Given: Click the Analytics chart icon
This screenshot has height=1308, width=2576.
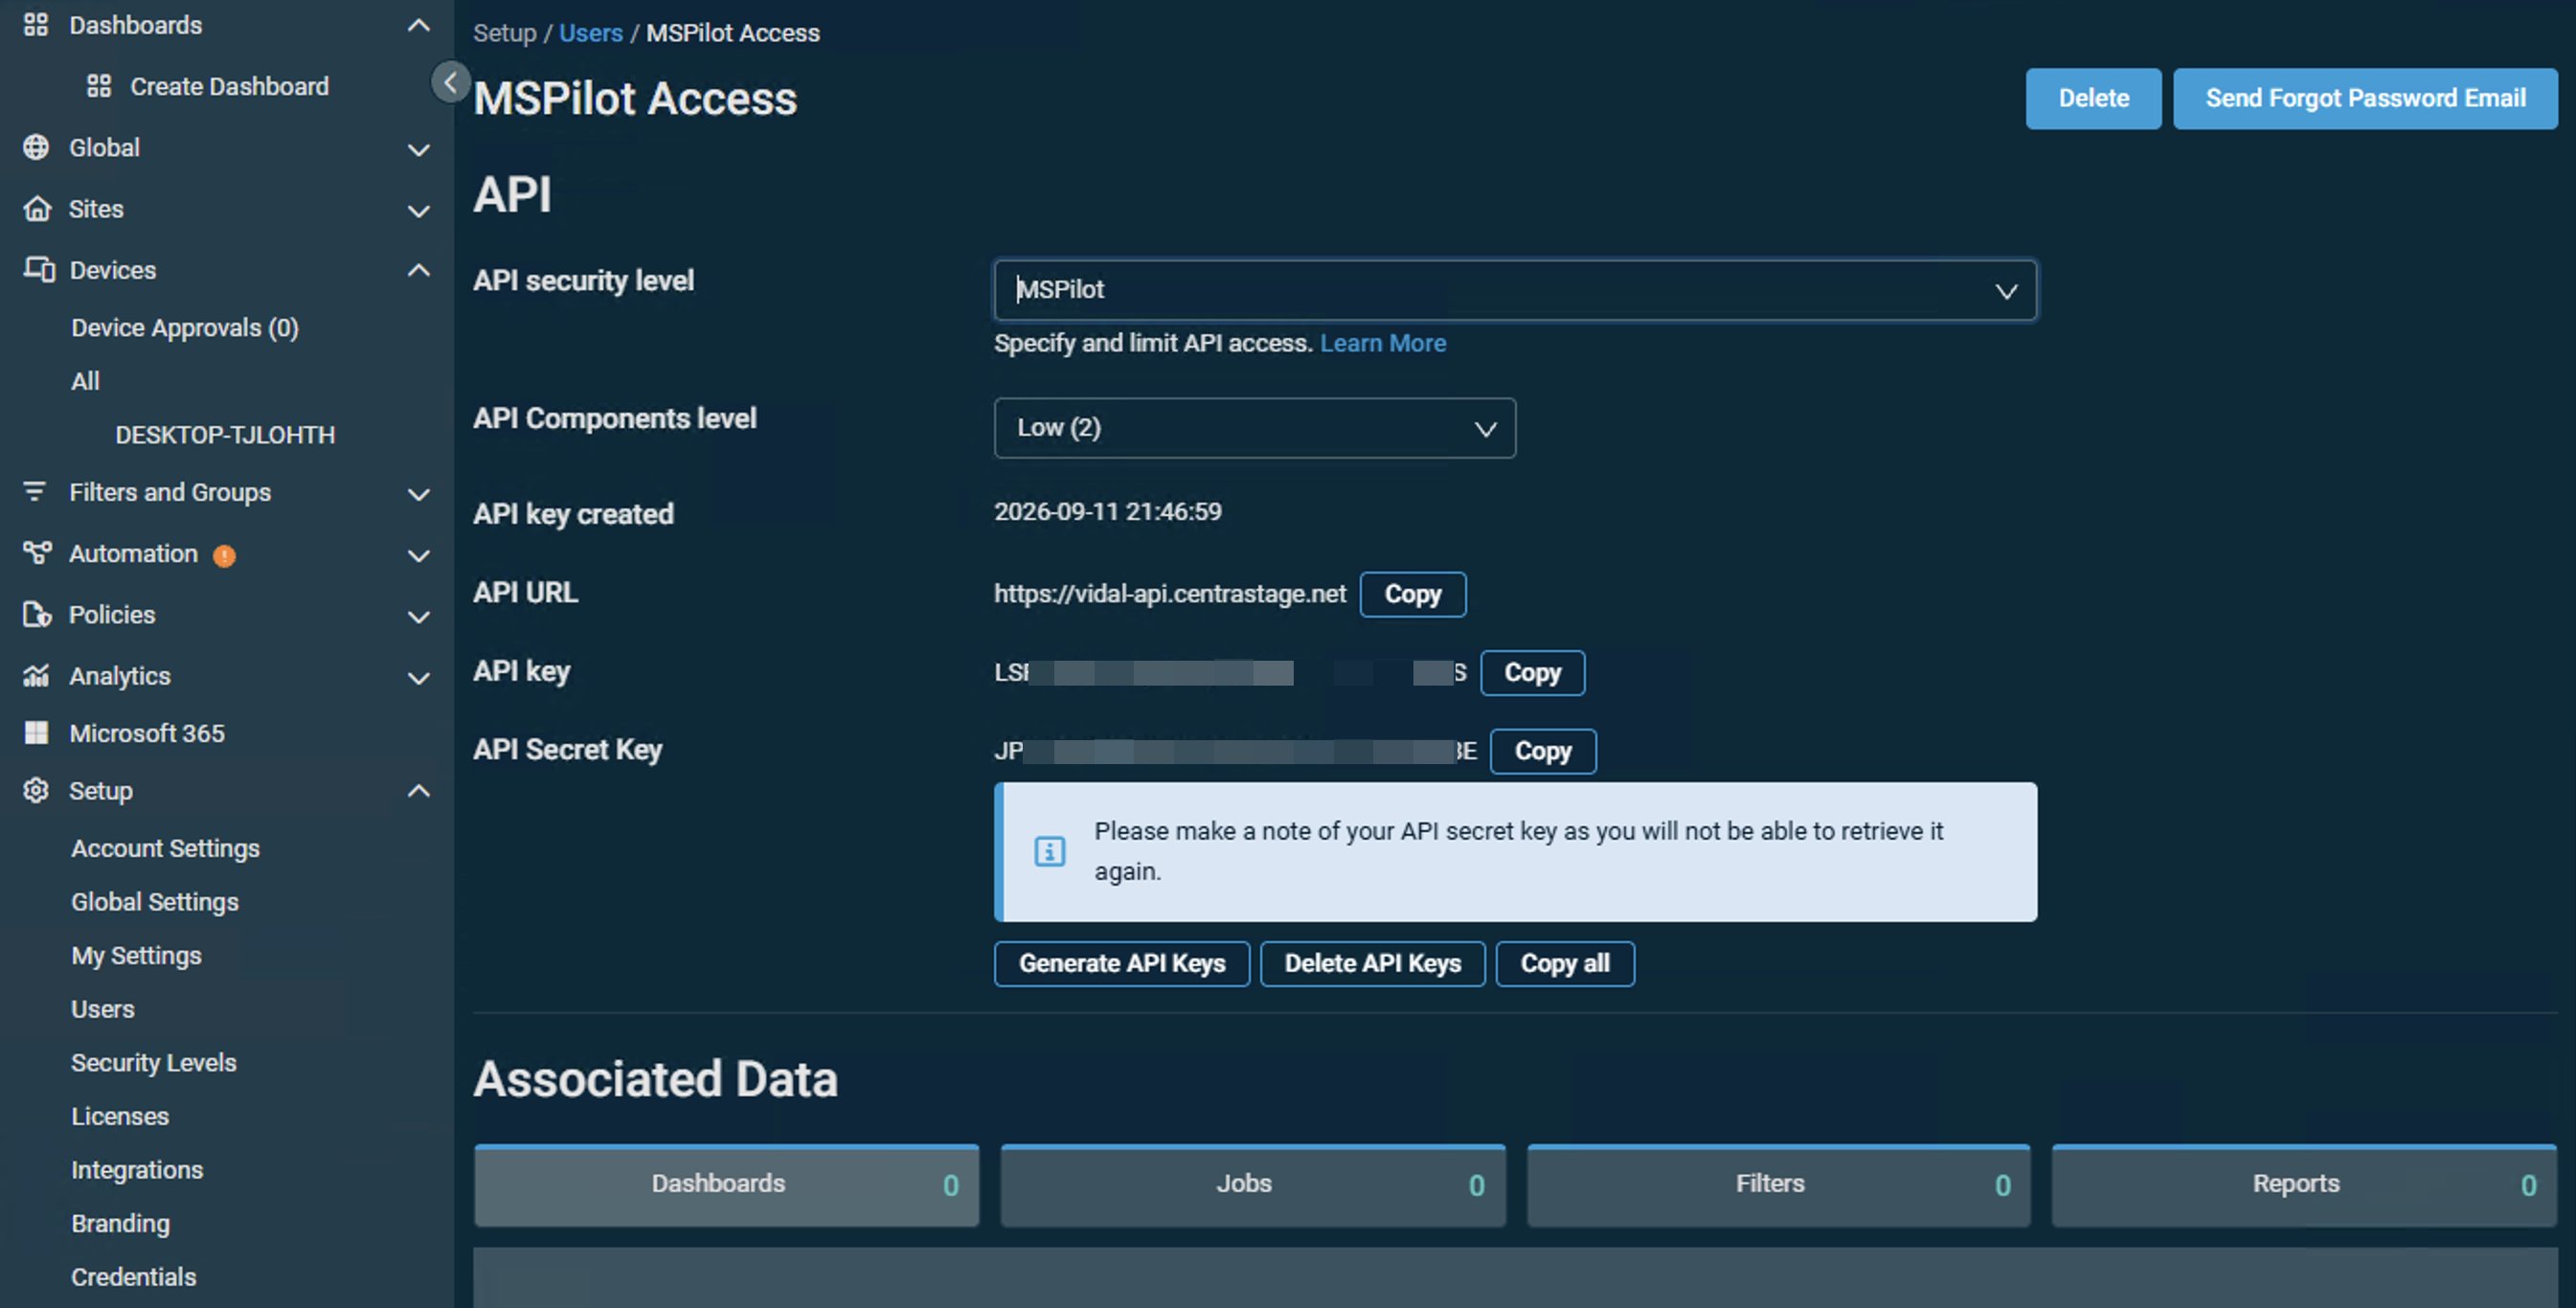Looking at the screenshot, I should coord(36,676).
